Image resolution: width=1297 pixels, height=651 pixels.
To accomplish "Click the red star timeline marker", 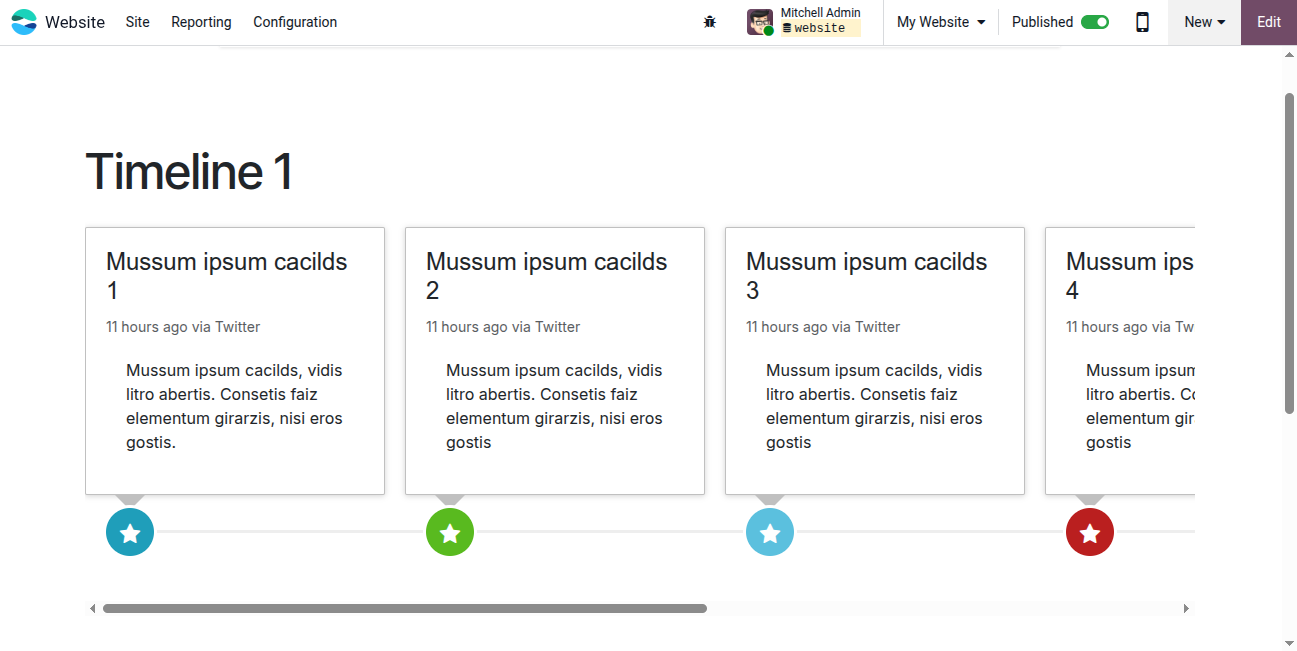I will pyautogui.click(x=1090, y=532).
